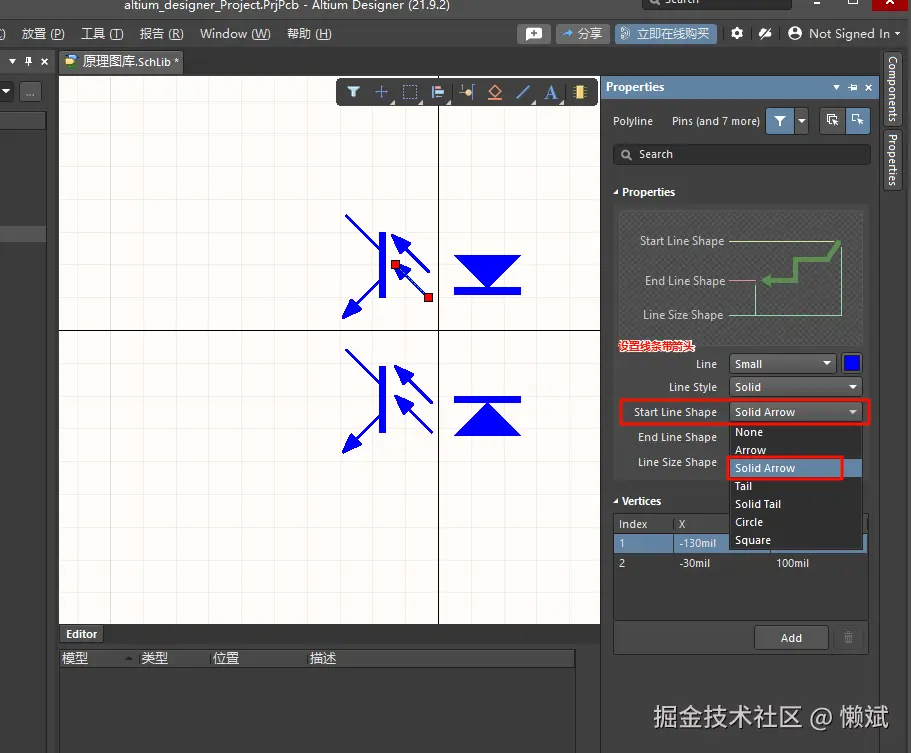Click the select-from-document copy icon in Properties
Viewport: 911px width, 753px height.
click(x=832, y=120)
